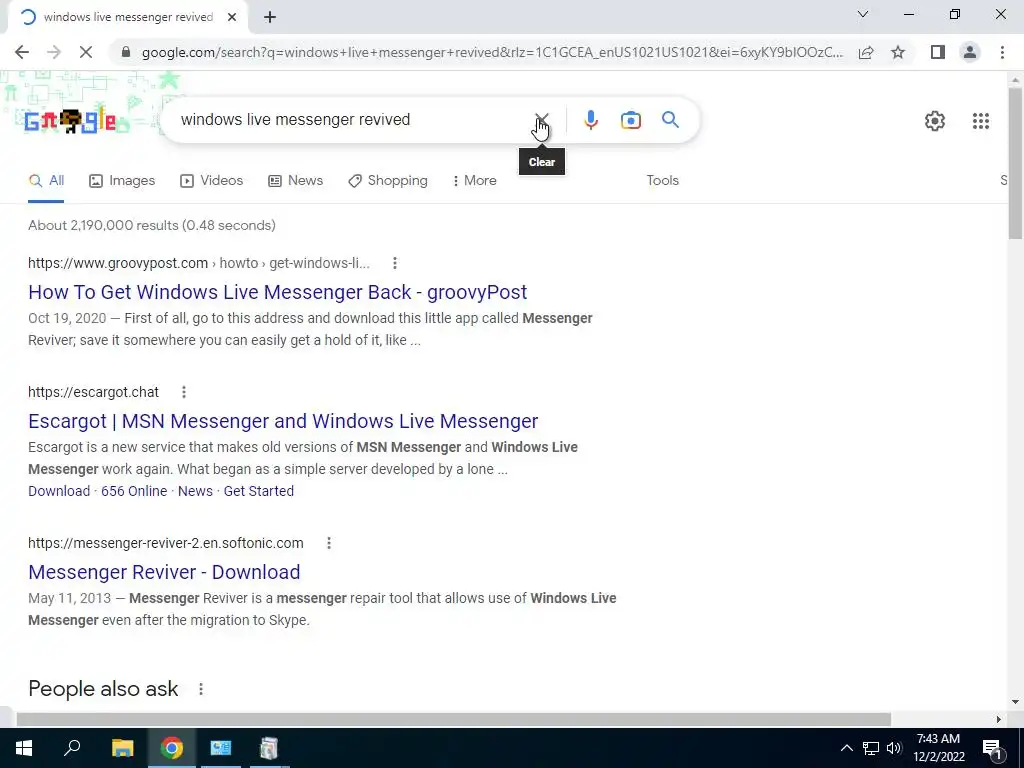This screenshot has height=768, width=1024.
Task: Share this page from address bar
Action: click(866, 52)
